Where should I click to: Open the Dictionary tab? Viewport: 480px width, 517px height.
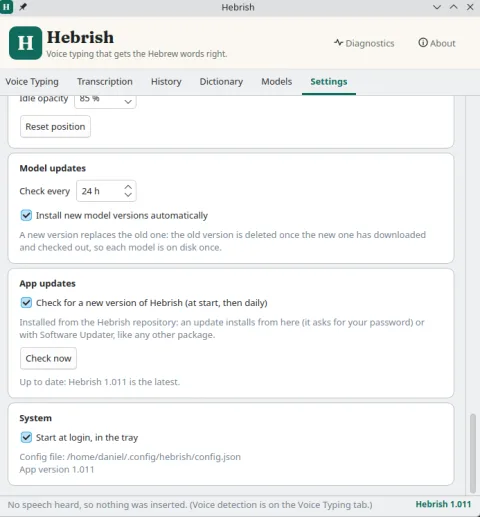(221, 82)
